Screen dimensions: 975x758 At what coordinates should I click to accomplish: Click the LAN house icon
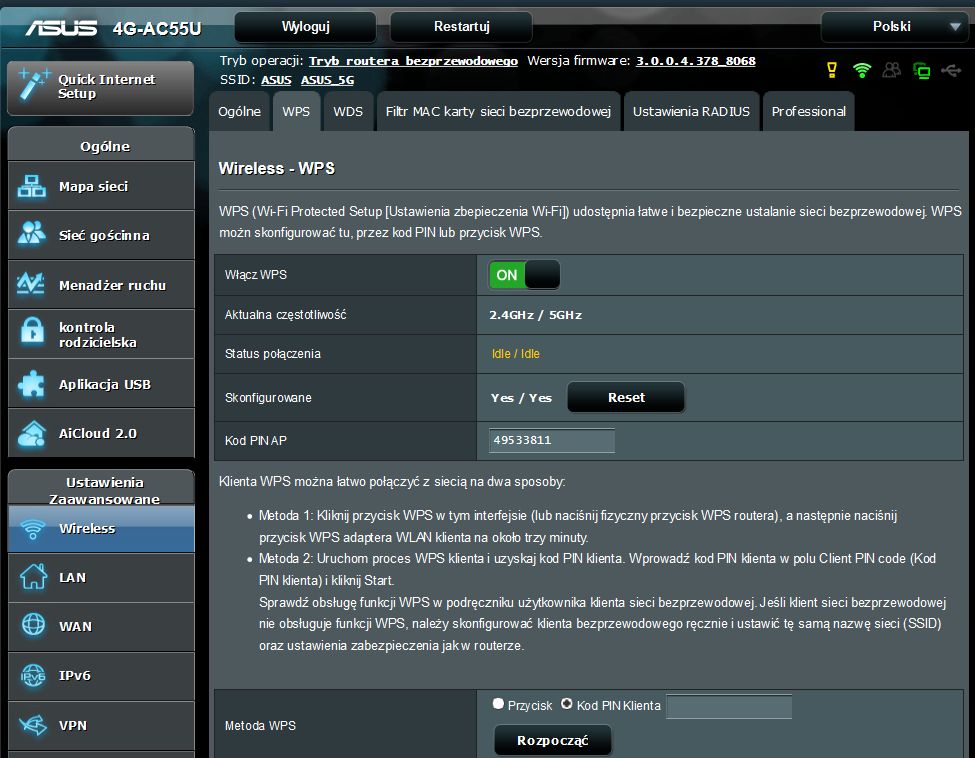coord(33,576)
